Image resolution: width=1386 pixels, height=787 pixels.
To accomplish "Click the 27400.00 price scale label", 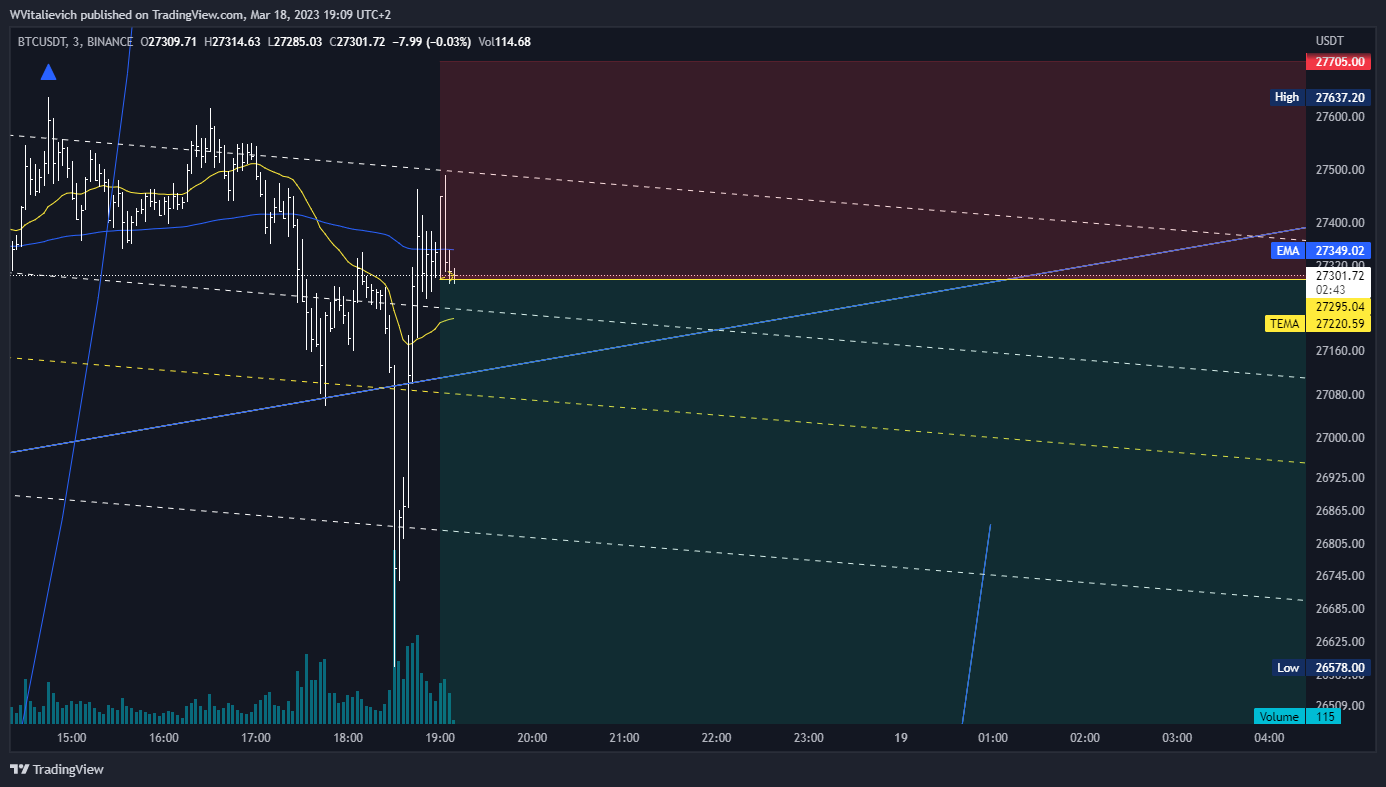I will pos(1340,223).
